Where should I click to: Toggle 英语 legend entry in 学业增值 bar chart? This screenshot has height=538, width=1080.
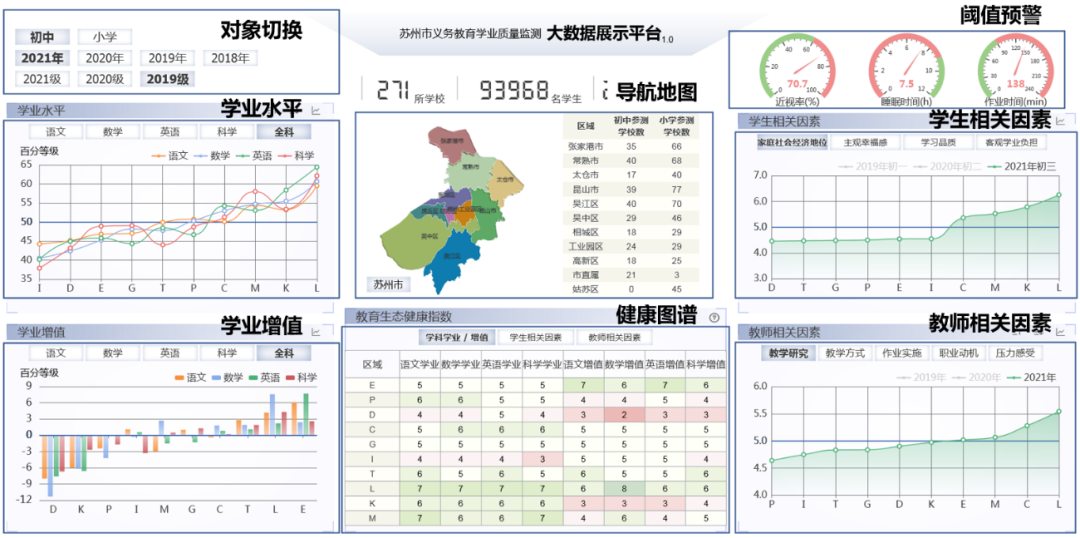pos(266,377)
